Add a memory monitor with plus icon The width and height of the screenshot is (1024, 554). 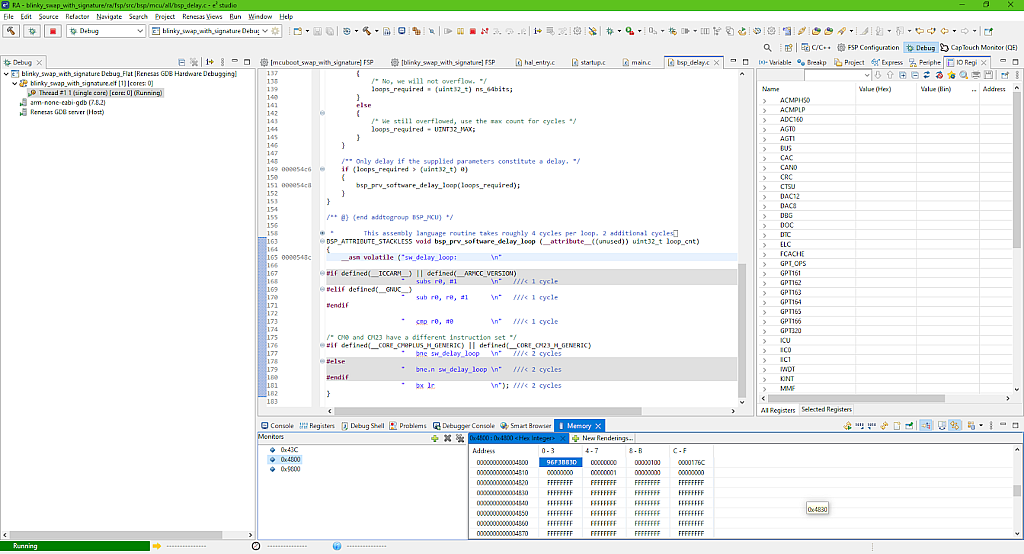pyautogui.click(x=434, y=438)
